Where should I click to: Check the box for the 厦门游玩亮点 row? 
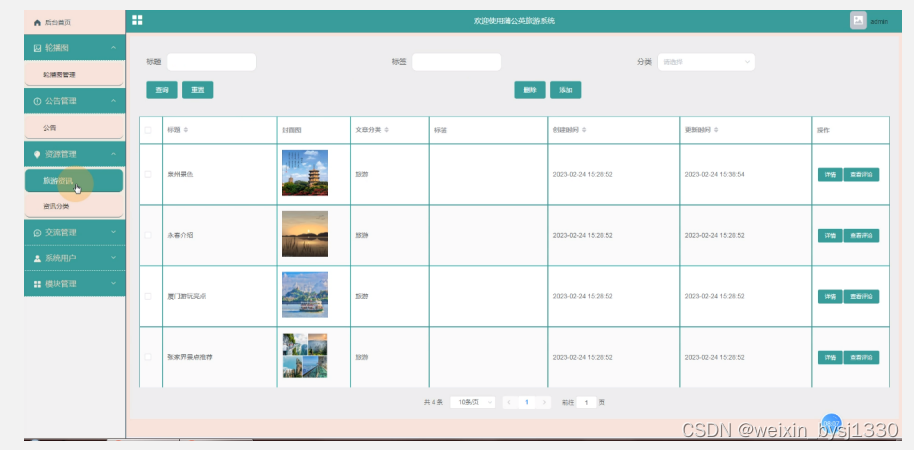click(147, 296)
